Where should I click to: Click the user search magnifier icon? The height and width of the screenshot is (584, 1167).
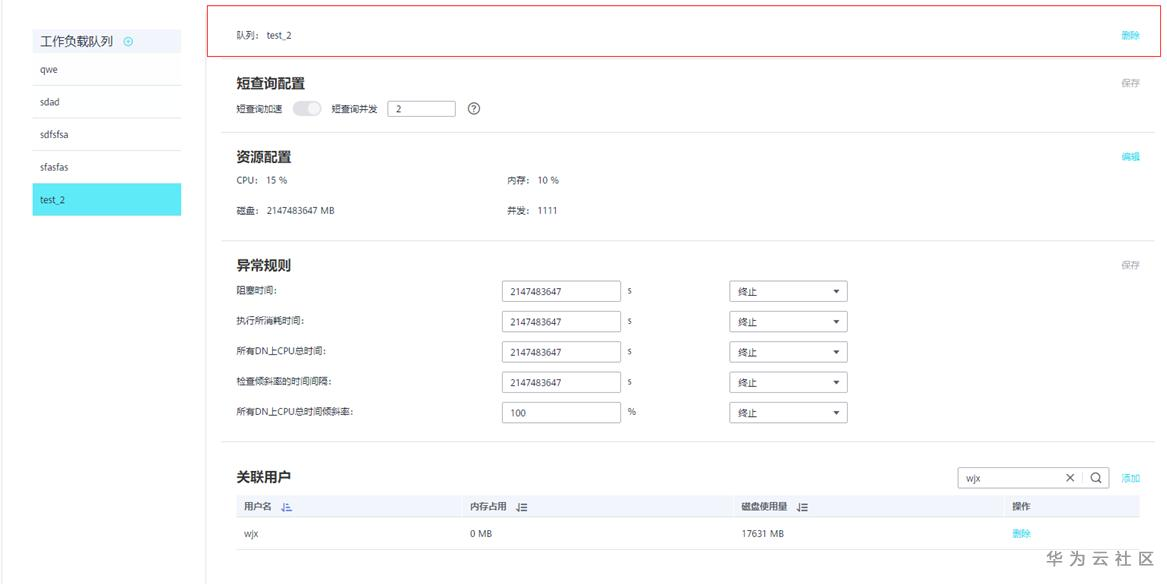coord(1096,478)
